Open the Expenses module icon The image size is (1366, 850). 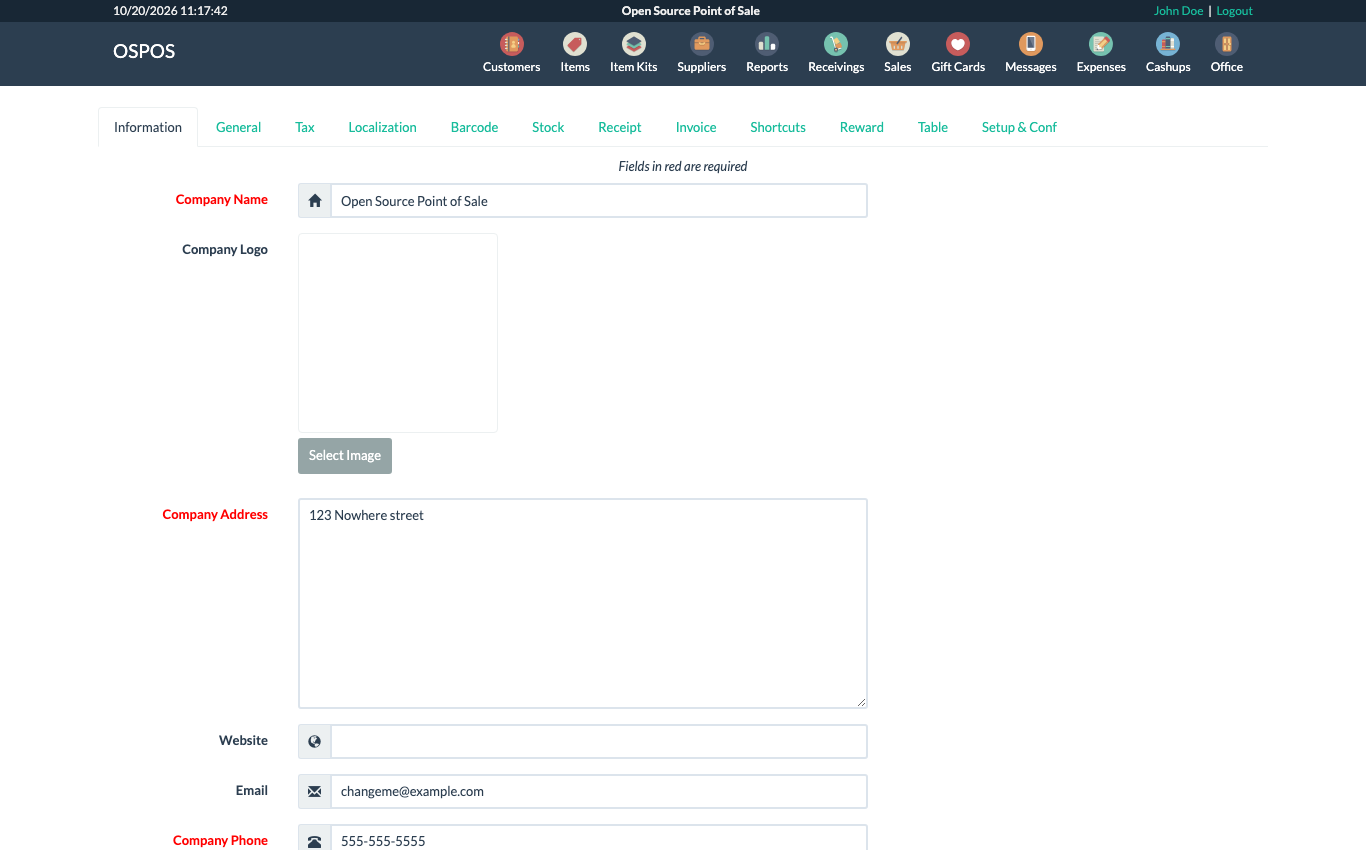click(1101, 44)
